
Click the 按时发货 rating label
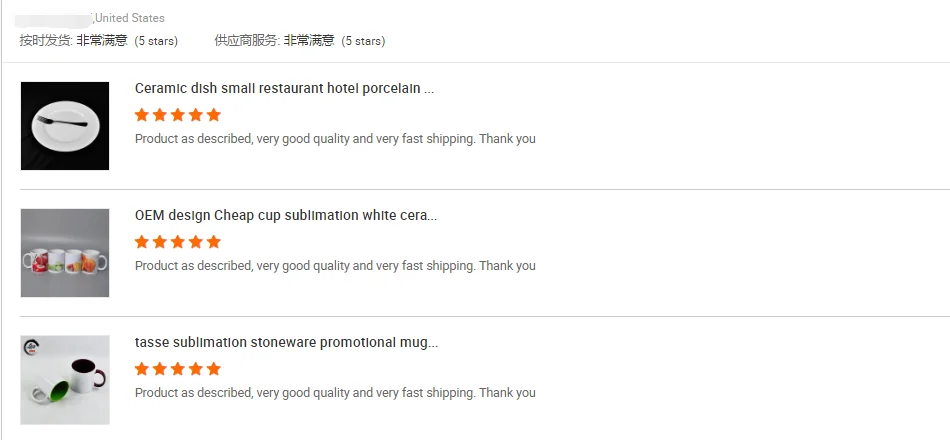[x=46, y=41]
